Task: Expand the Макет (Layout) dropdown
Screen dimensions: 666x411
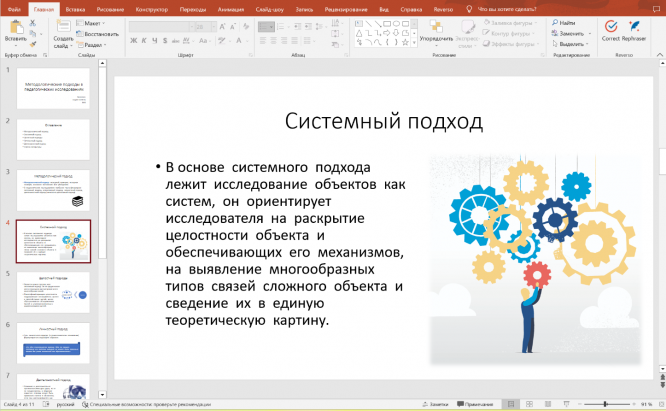Action: 90,22
